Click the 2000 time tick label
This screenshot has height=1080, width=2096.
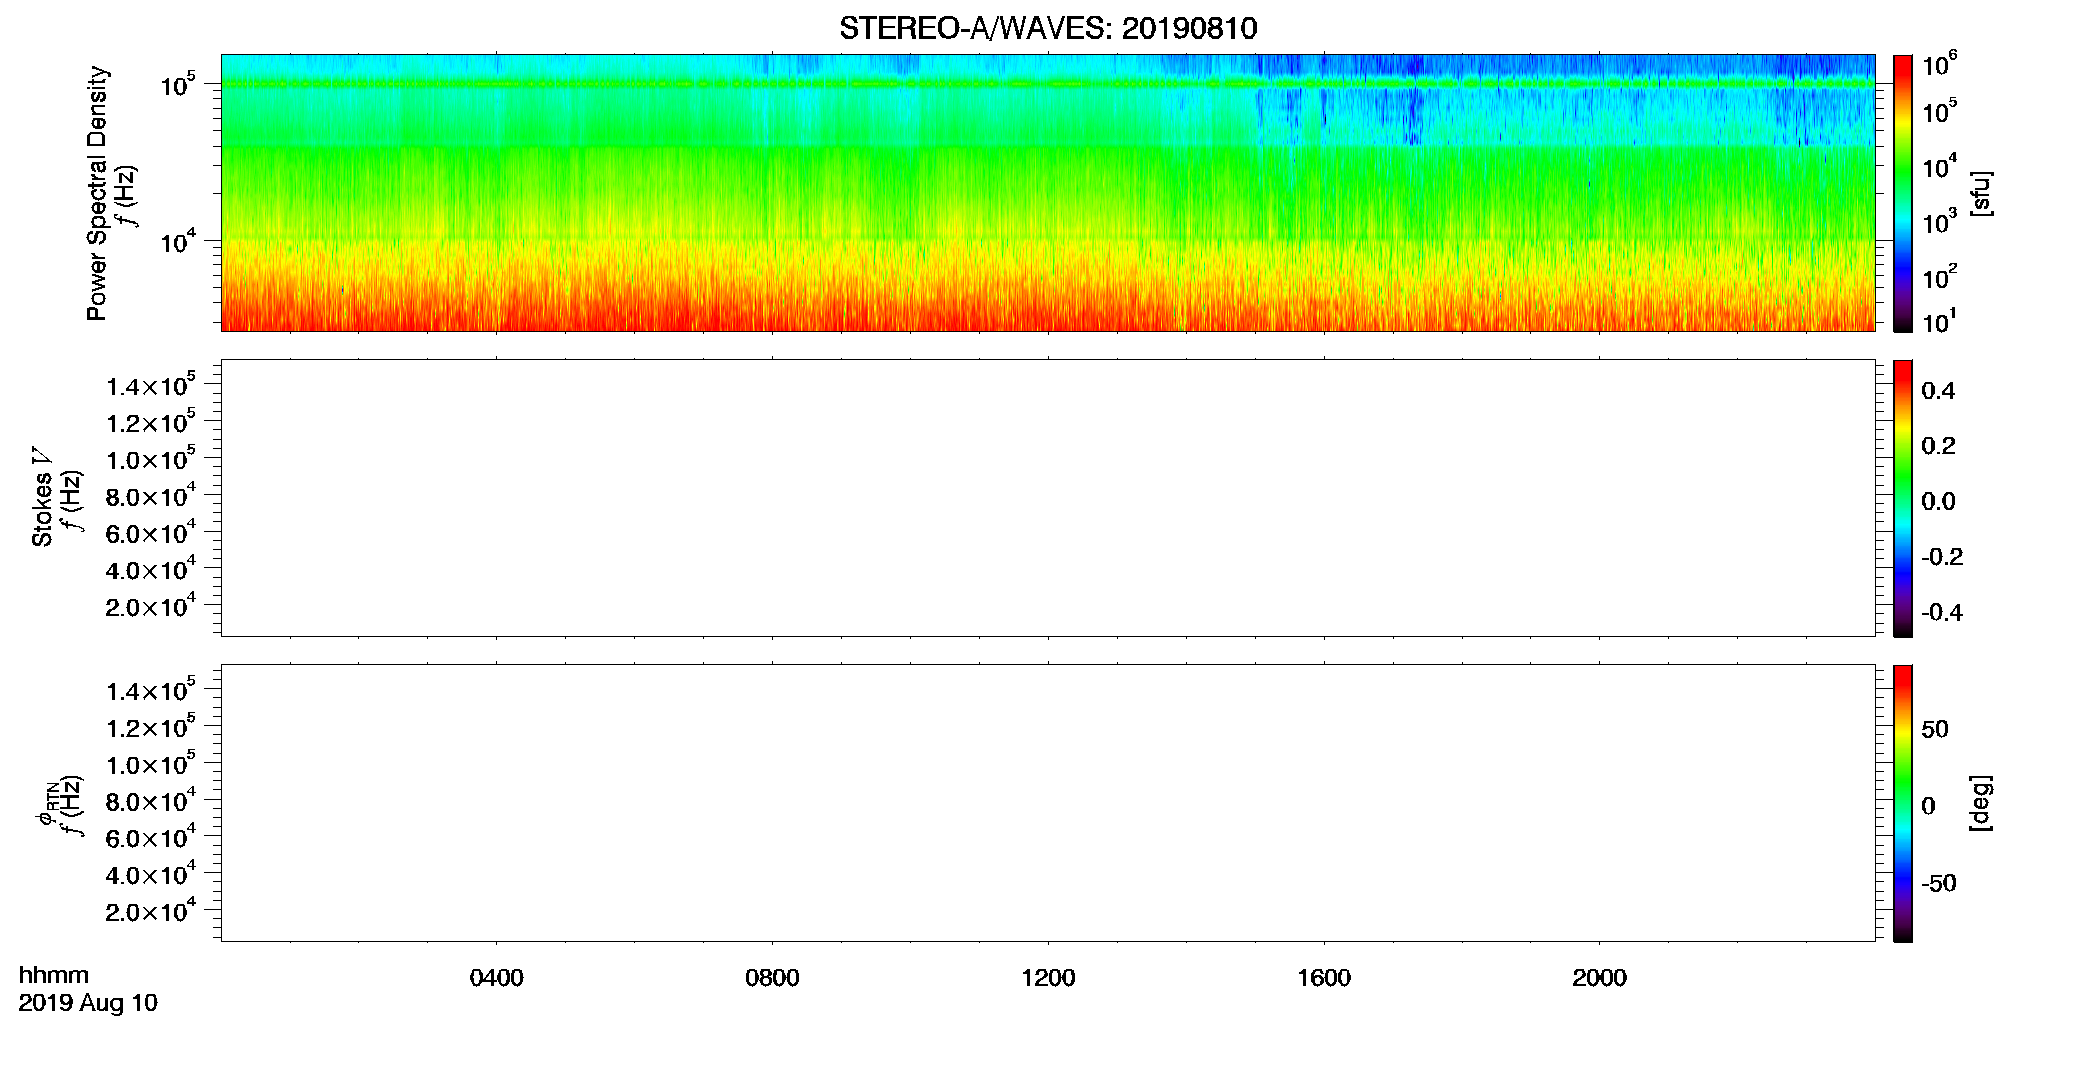(x=1600, y=978)
